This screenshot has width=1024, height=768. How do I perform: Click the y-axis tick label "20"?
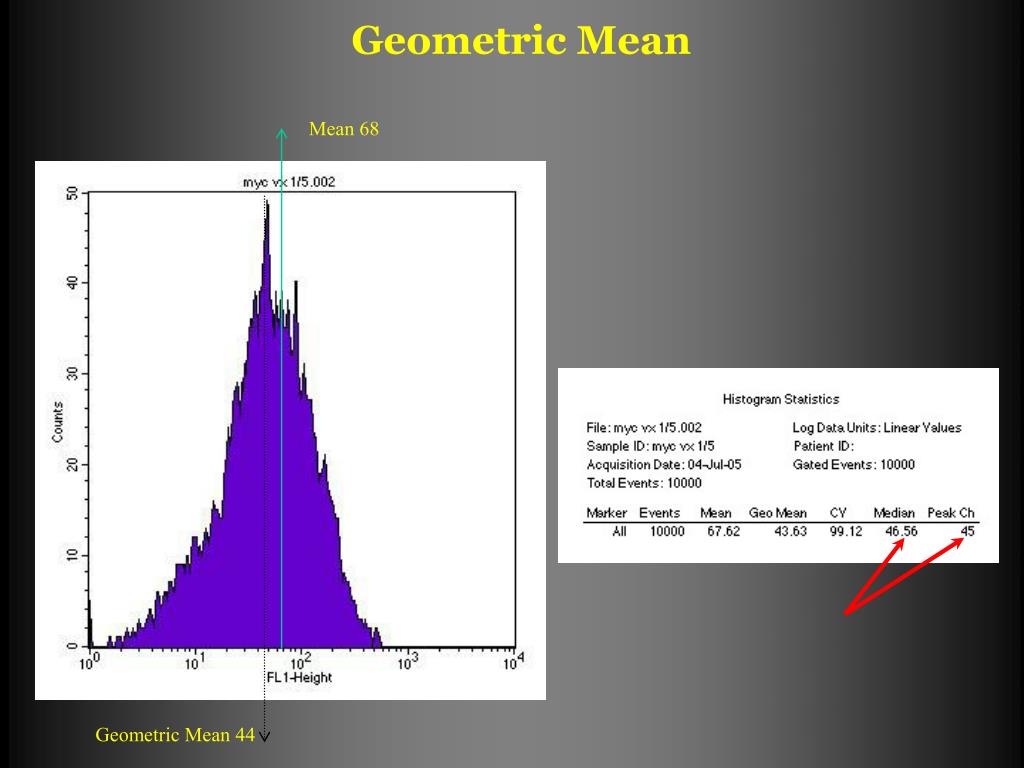(72, 464)
